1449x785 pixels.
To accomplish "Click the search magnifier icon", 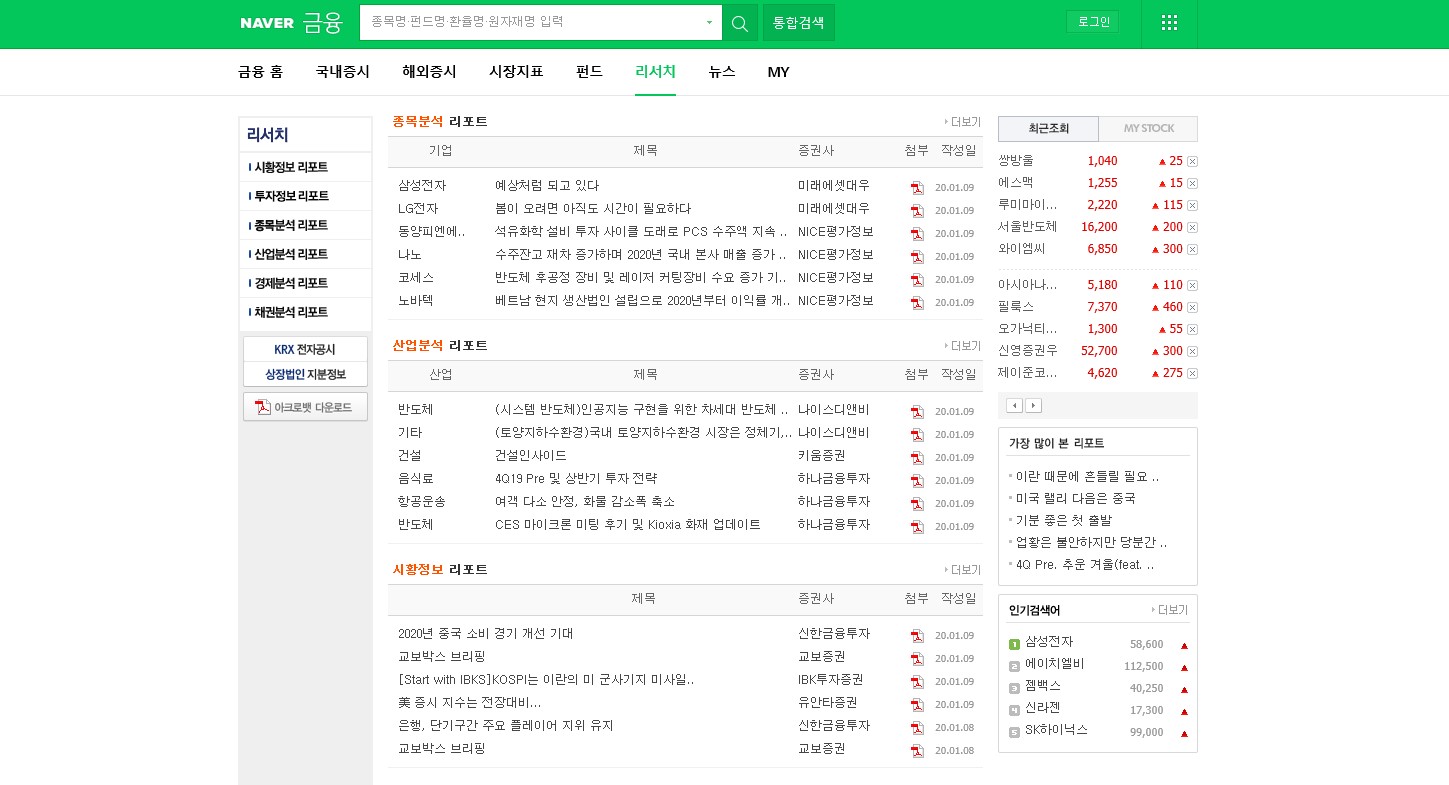I will click(x=740, y=23).
